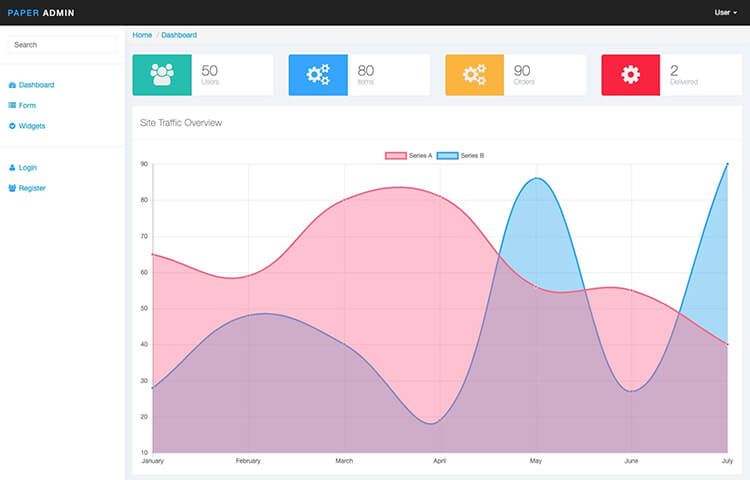Viewport: 750px width, 480px height.
Task: Click the June axis label
Action: coord(631,461)
